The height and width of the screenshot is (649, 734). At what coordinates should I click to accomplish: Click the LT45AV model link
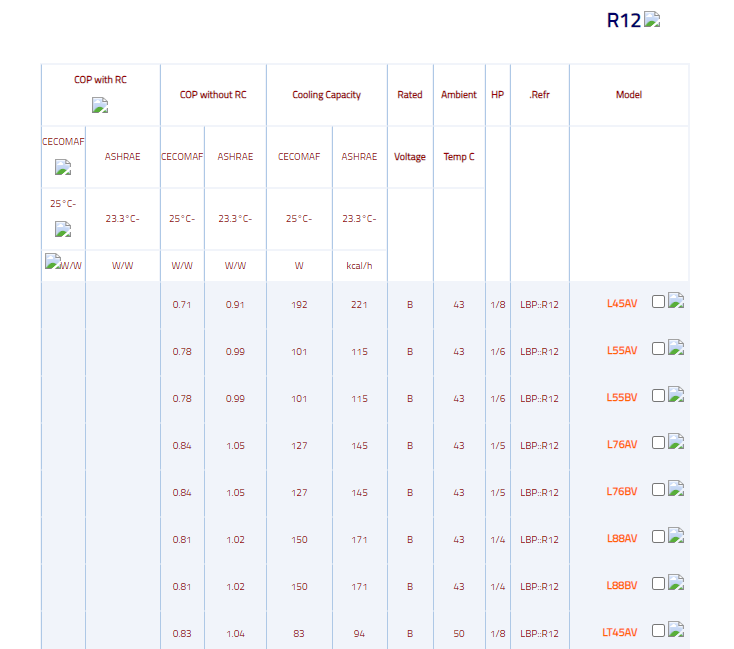619,632
